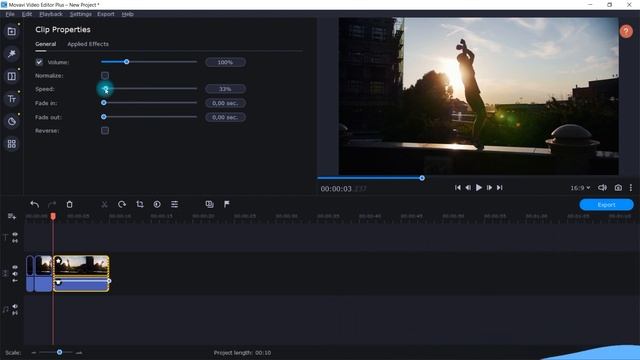640x360 pixels.
Task: Enable the Normalize checkbox
Action: 105,76
